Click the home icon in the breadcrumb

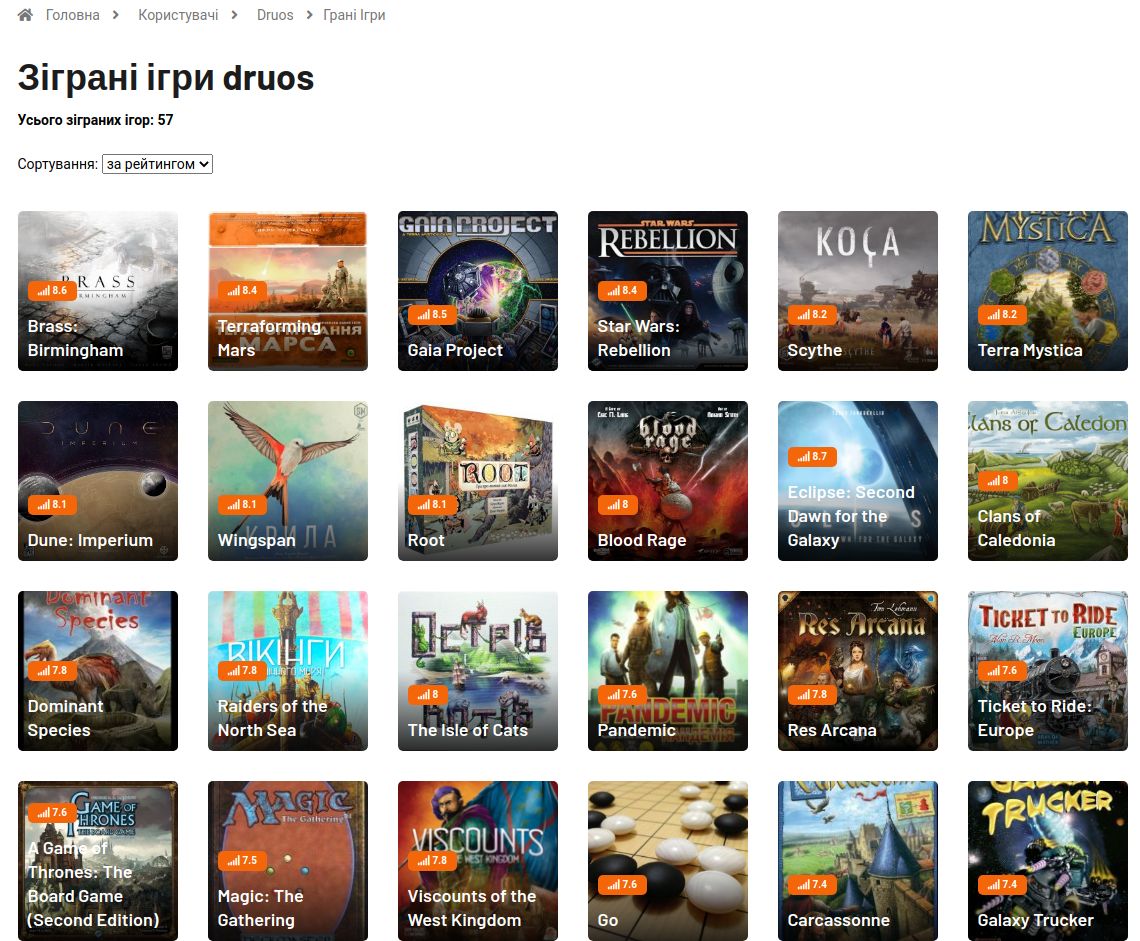25,15
